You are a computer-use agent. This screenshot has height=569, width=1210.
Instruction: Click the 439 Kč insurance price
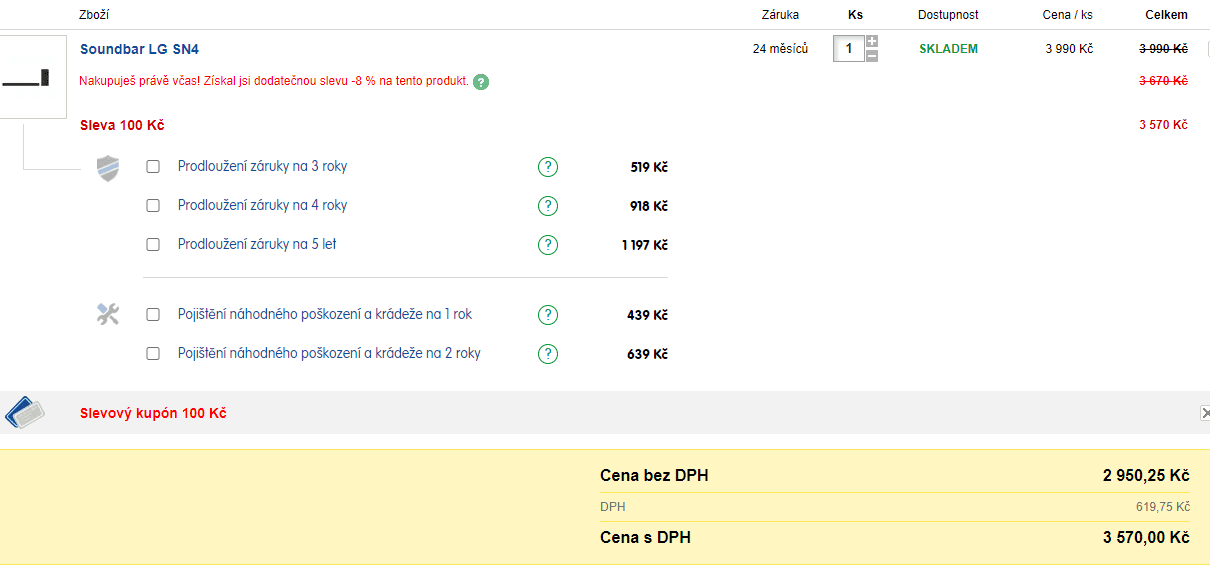coord(648,315)
